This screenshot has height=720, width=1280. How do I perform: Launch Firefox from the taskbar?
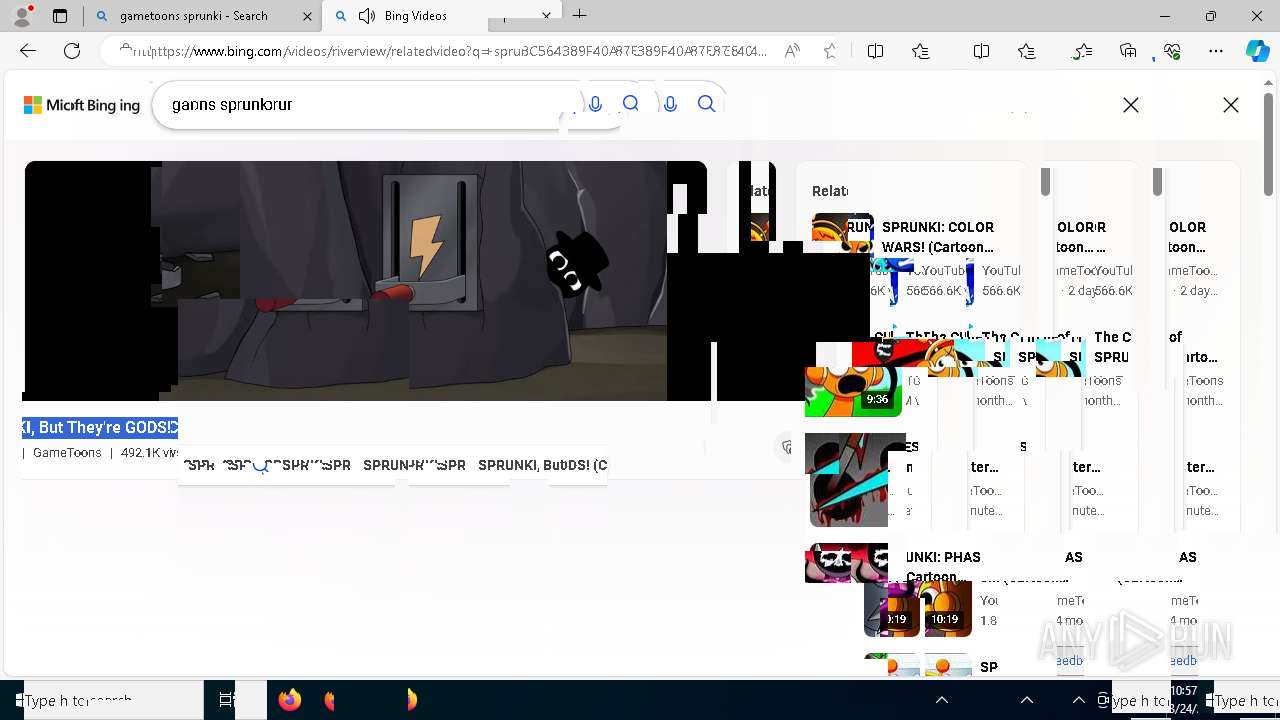(x=290, y=700)
